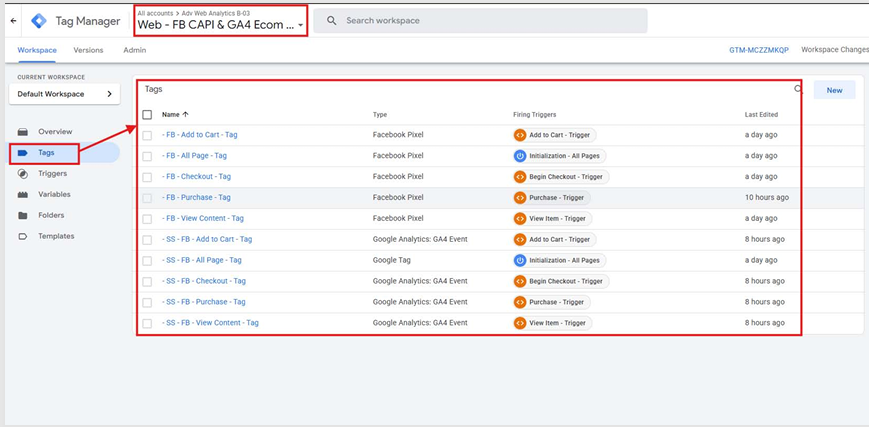Click trigger icon in SS - FB - Purchase row
The height and width of the screenshot is (427, 869).
(x=519, y=302)
